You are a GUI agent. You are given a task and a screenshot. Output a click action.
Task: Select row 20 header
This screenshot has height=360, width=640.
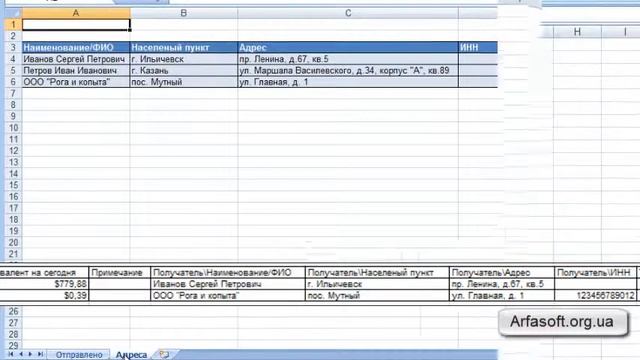click(x=13, y=242)
